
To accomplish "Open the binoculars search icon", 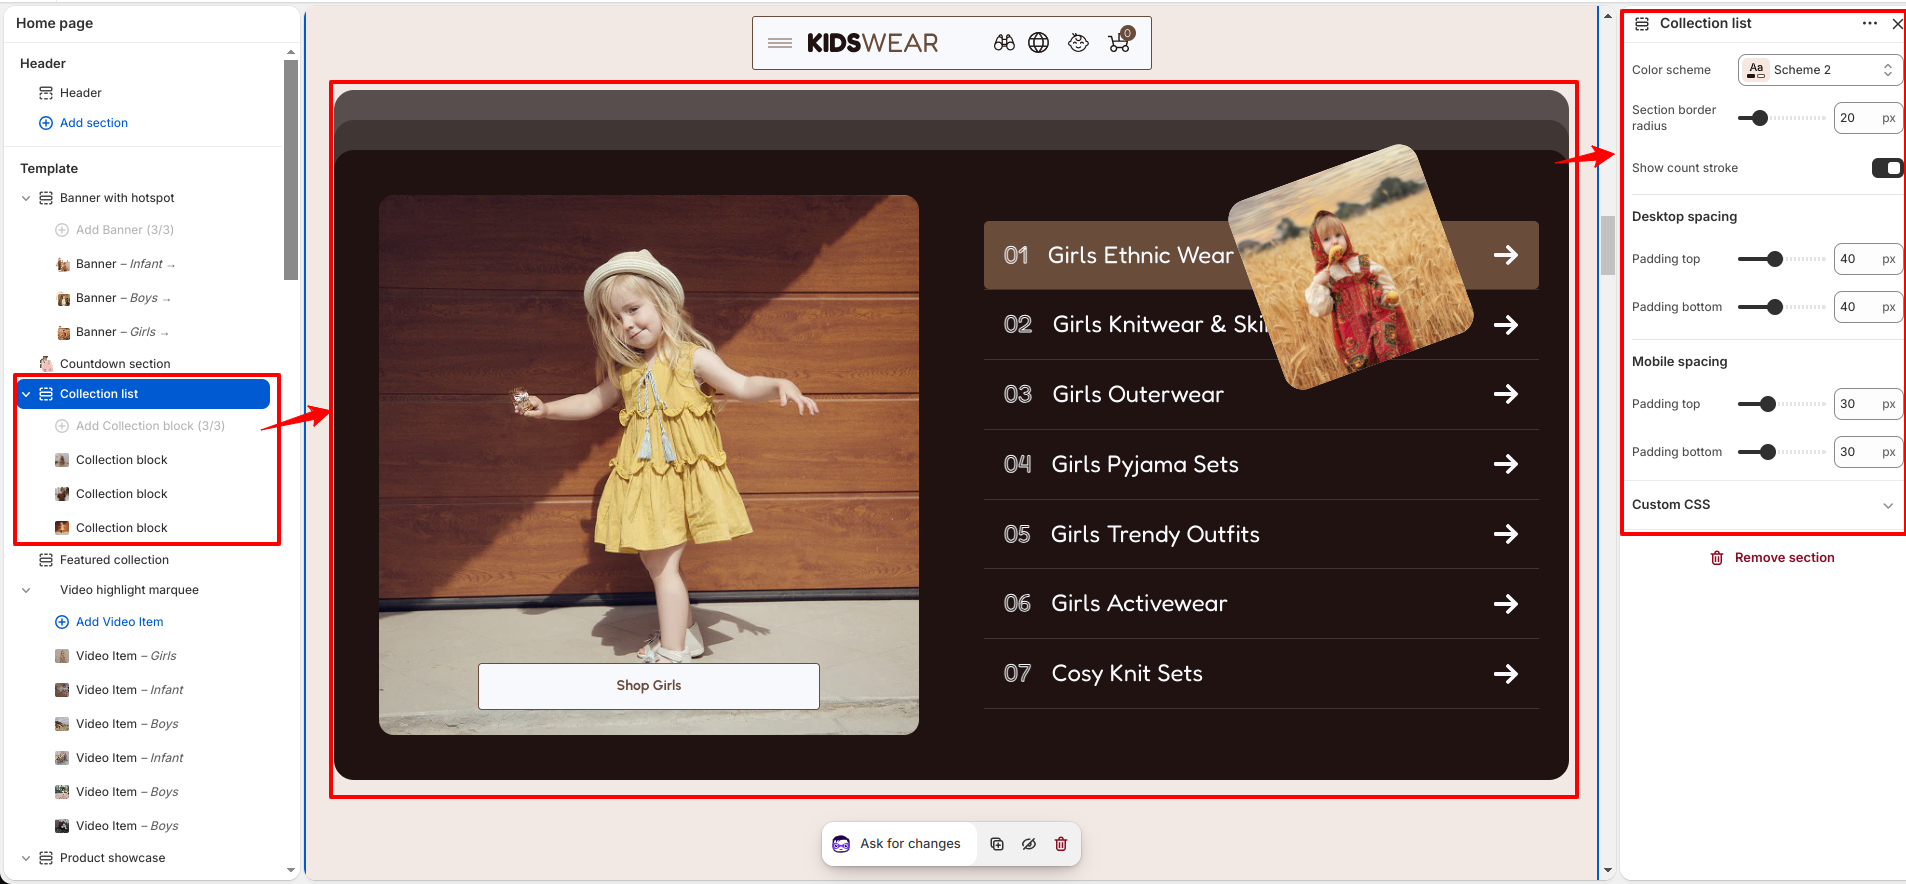I will [x=1004, y=43].
